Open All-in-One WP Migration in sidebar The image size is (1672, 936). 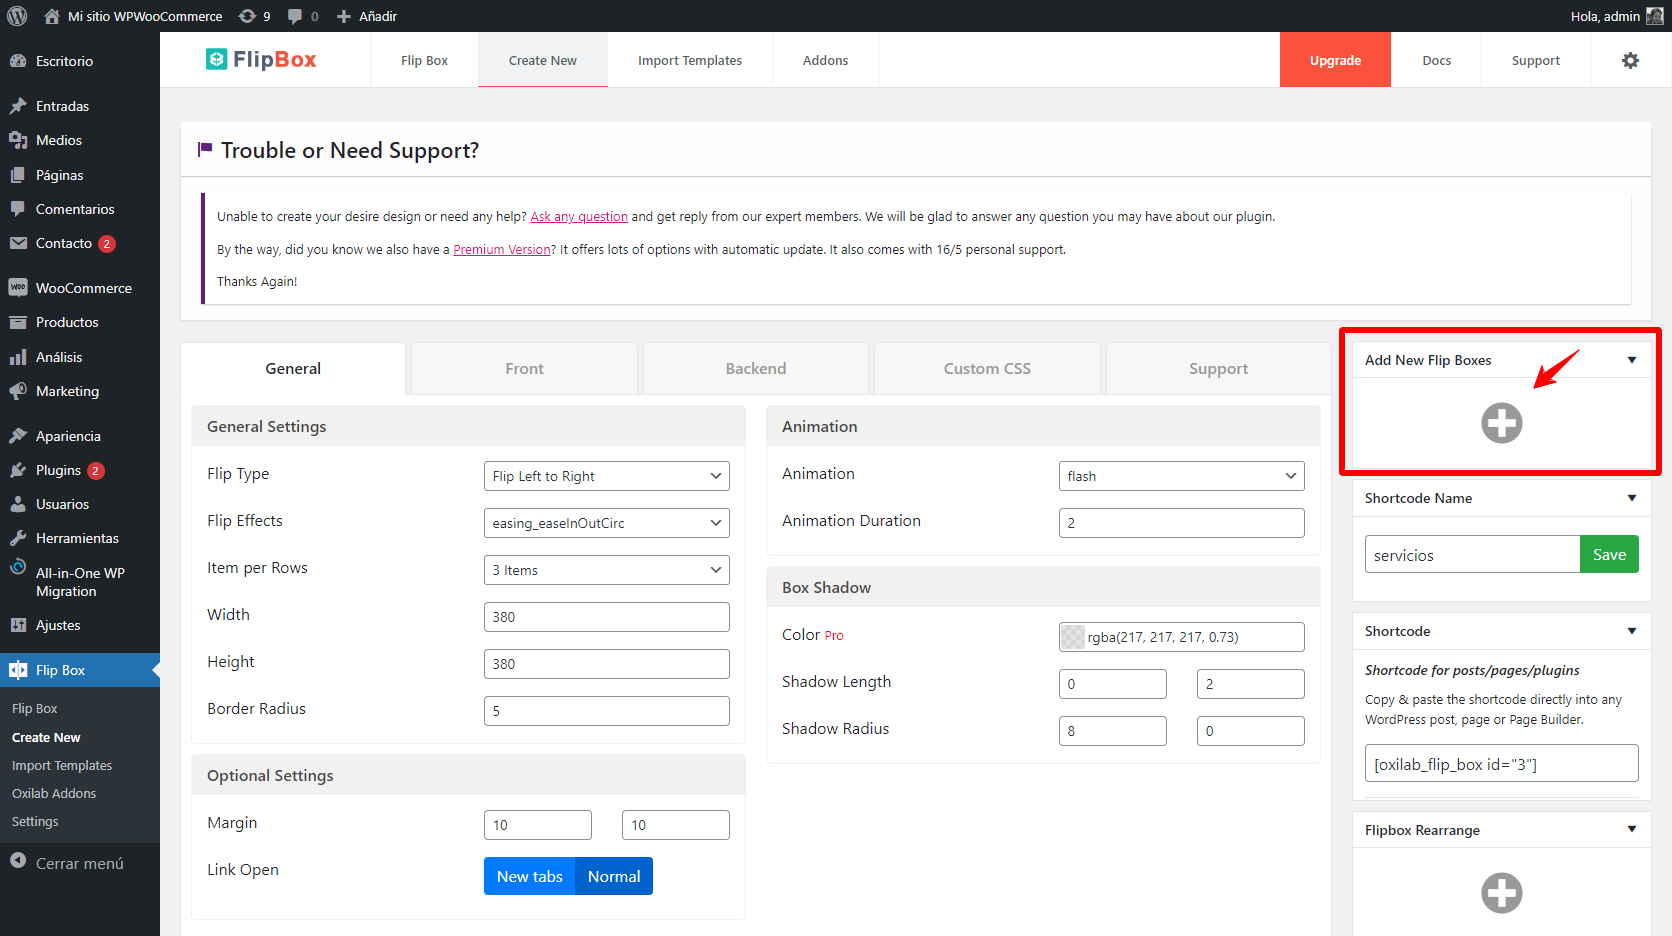[80, 581]
